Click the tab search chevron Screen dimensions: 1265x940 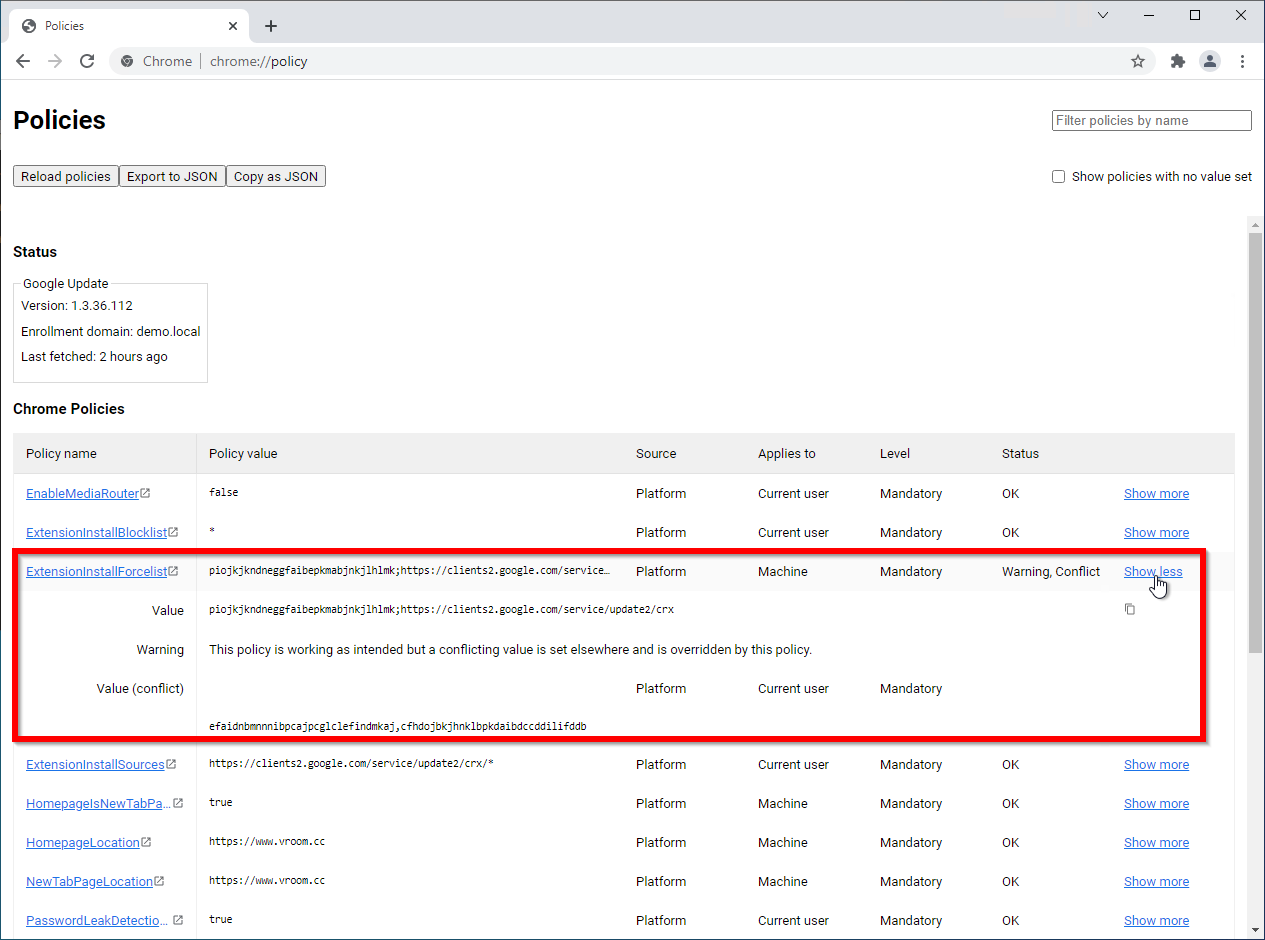tap(1103, 15)
